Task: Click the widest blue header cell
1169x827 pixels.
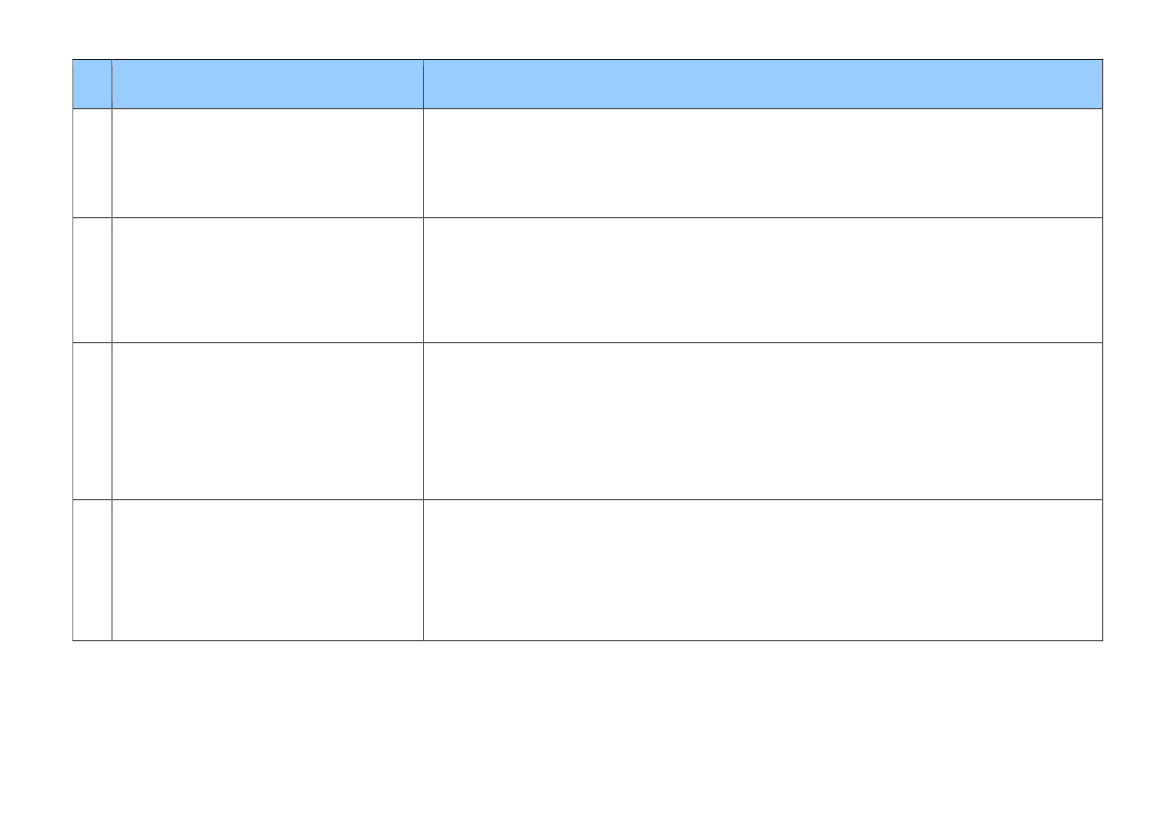Action: [763, 84]
